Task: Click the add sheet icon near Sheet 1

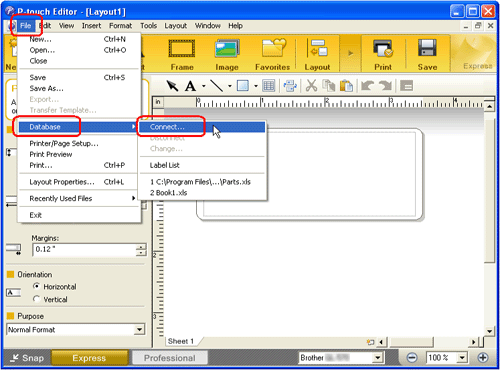Action: 370,342
